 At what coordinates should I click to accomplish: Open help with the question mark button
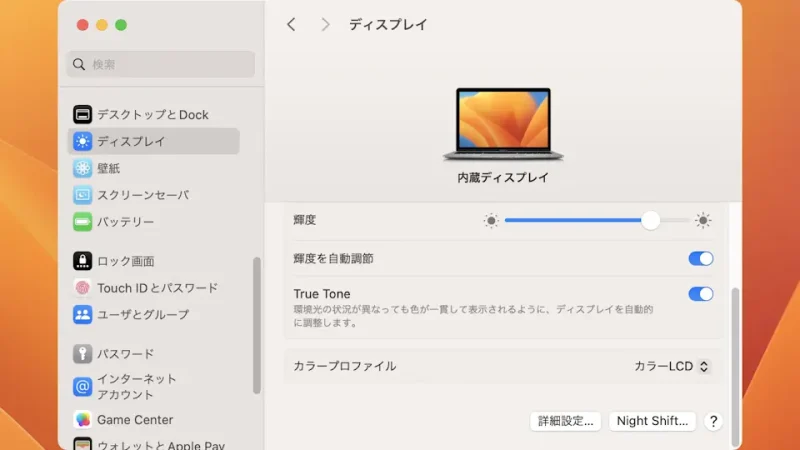[713, 421]
